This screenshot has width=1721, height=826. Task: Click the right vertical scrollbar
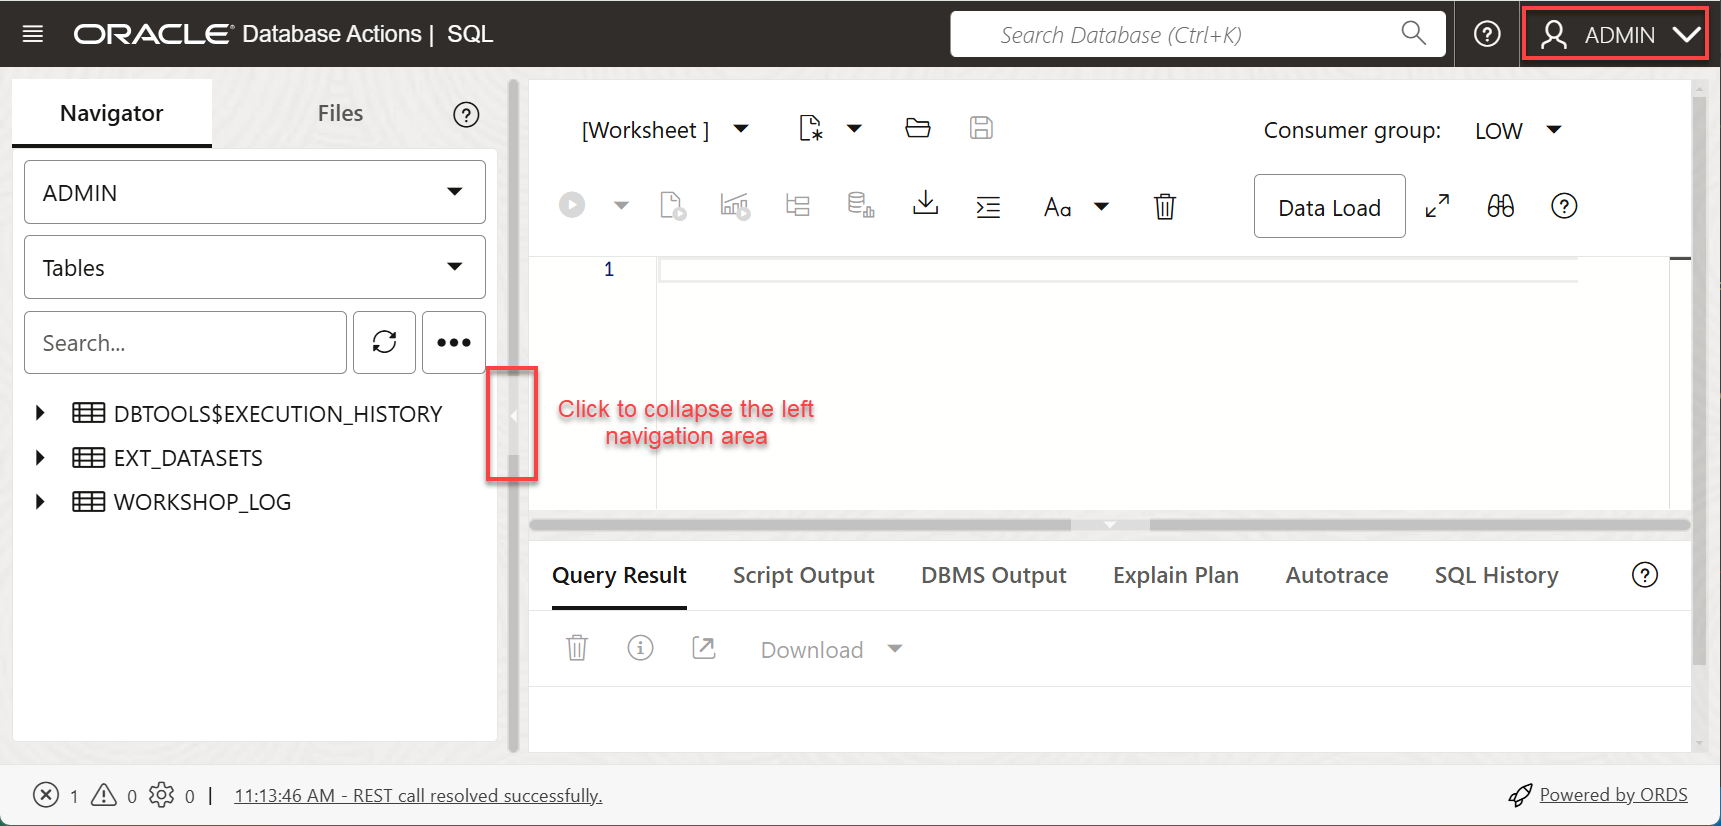[x=1699, y=380]
